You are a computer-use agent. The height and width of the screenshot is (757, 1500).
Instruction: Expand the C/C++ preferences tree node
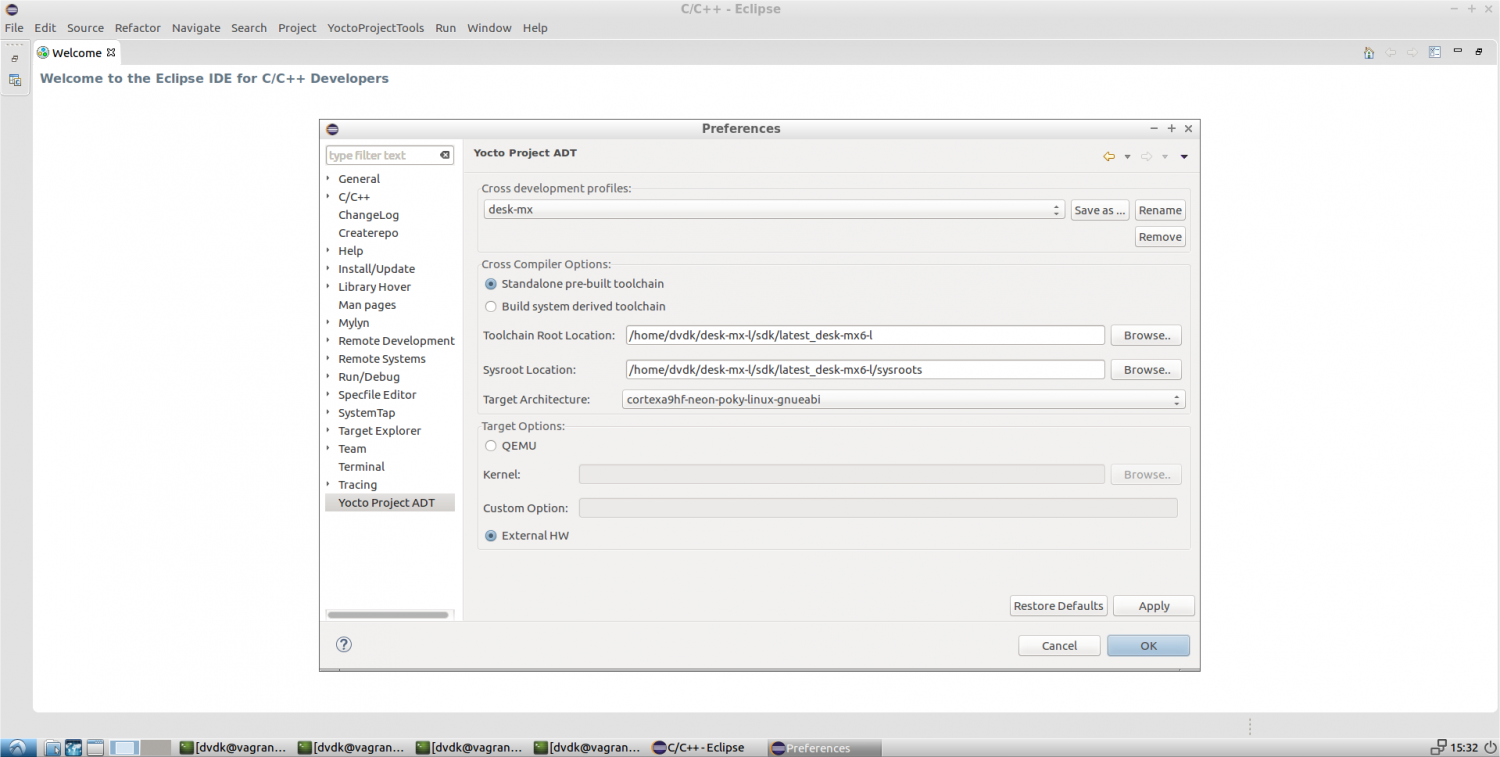tap(328, 197)
